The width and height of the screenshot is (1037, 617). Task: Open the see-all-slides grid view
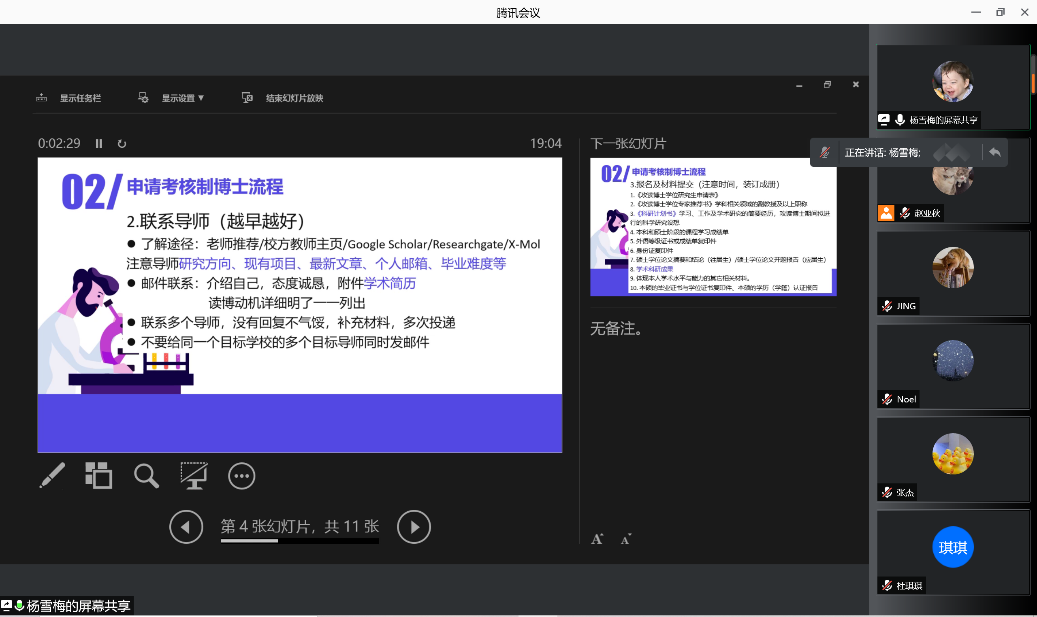[x=98, y=475]
